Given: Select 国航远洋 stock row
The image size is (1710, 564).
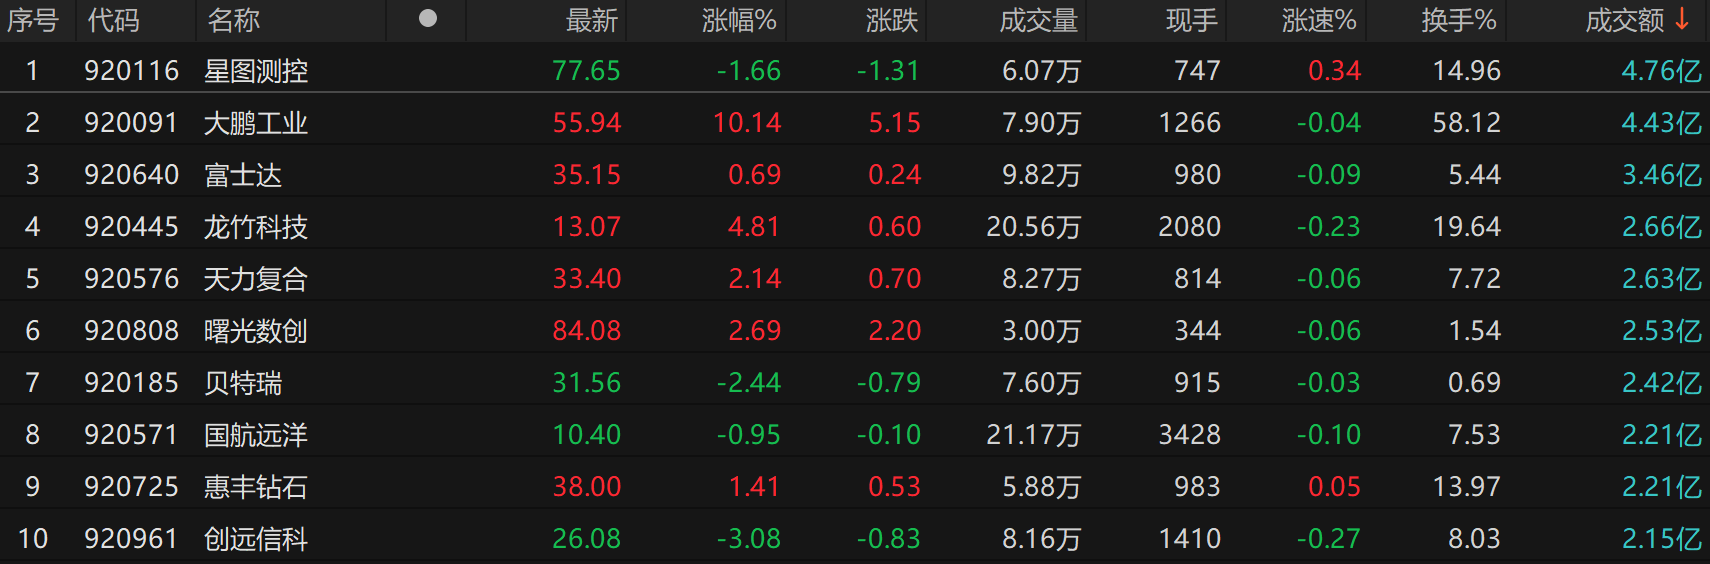Looking at the screenshot, I should (x=256, y=435).
